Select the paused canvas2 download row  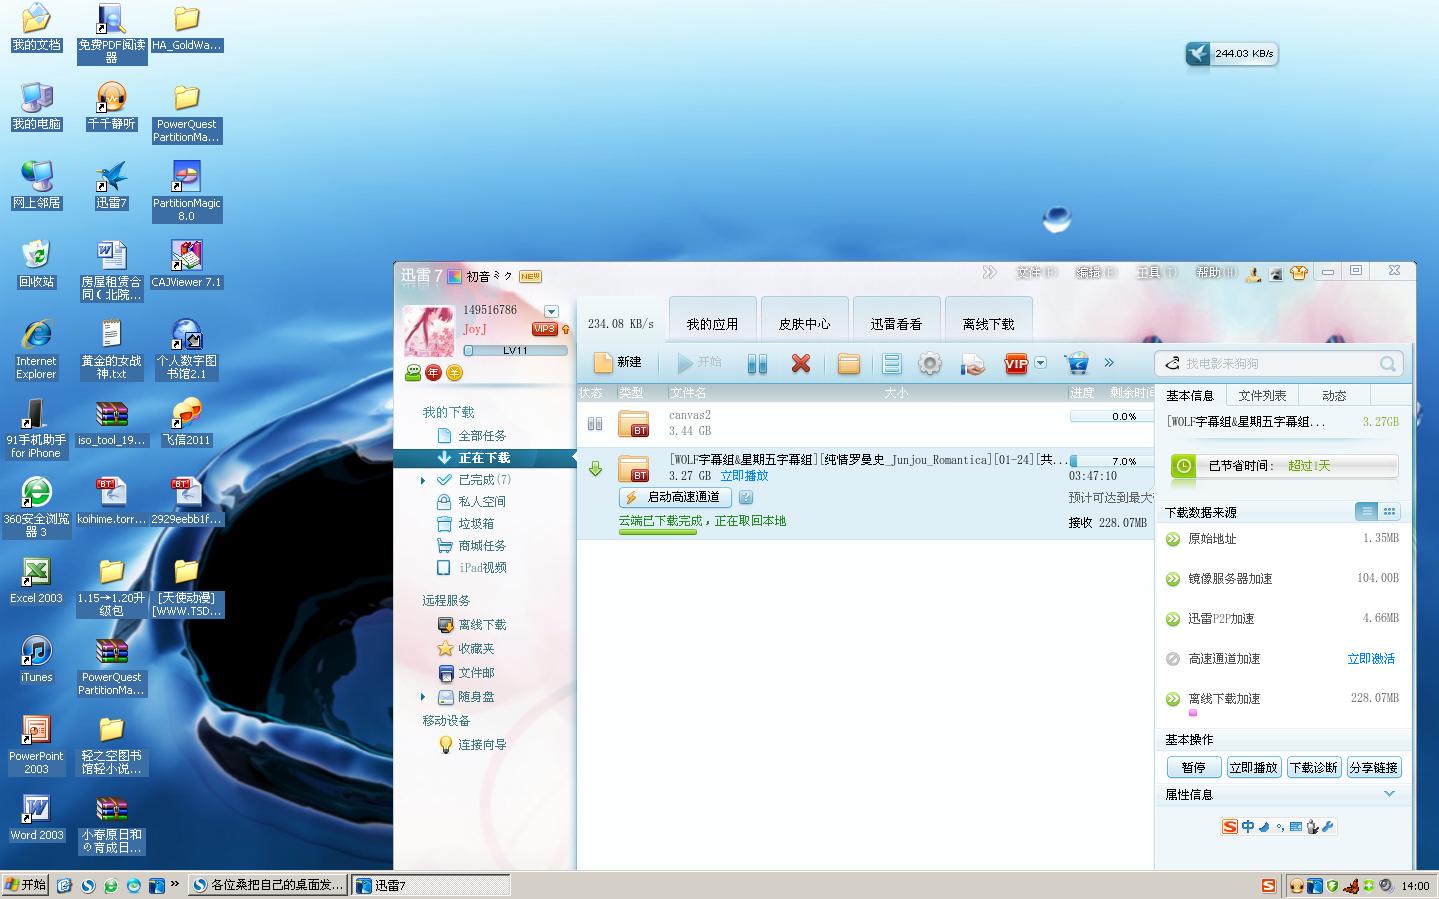tap(865, 424)
